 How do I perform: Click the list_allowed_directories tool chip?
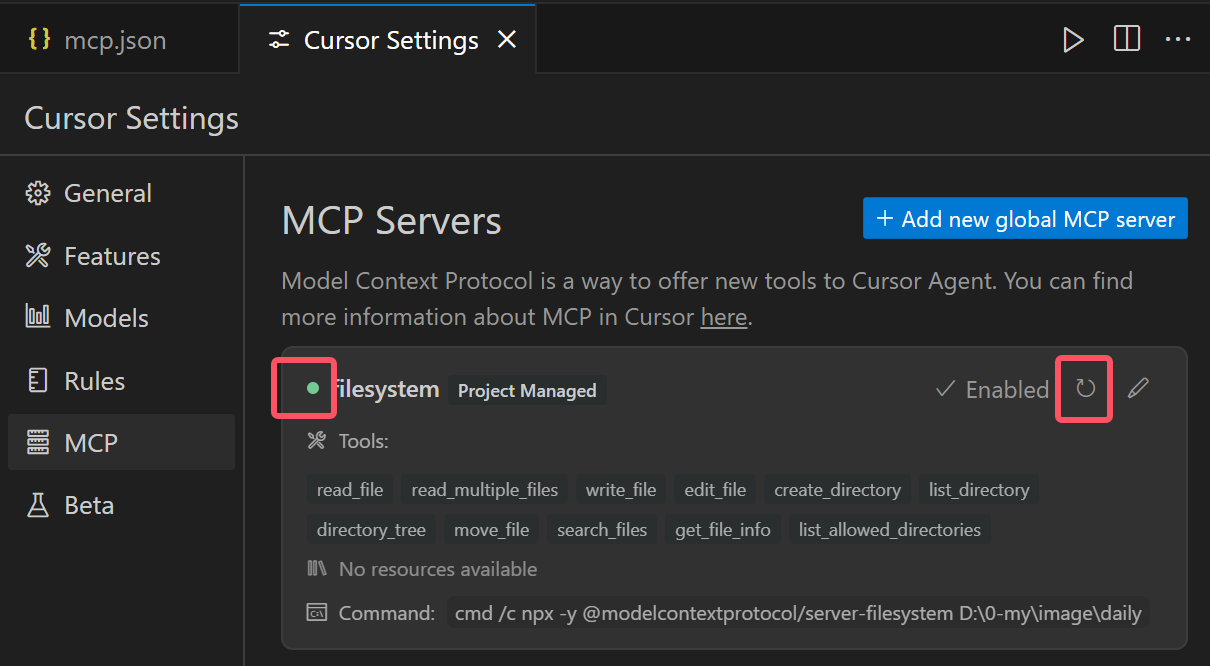pos(890,529)
